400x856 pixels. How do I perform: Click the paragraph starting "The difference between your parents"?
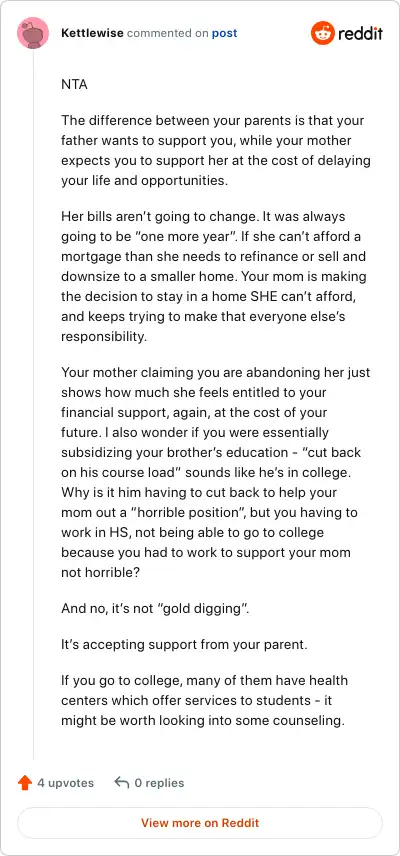coord(216,150)
